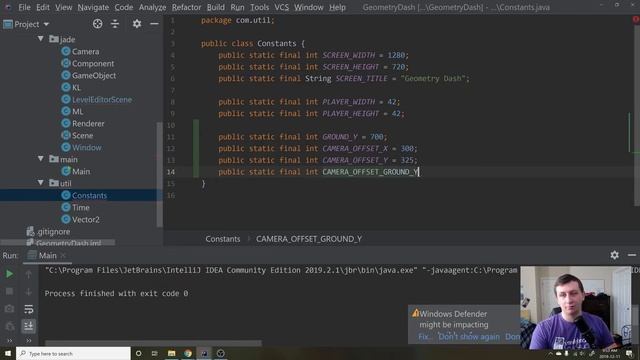Select LevelEditorScene in project tree
Screen dimensions: 640x360
pyautogui.click(x=102, y=100)
